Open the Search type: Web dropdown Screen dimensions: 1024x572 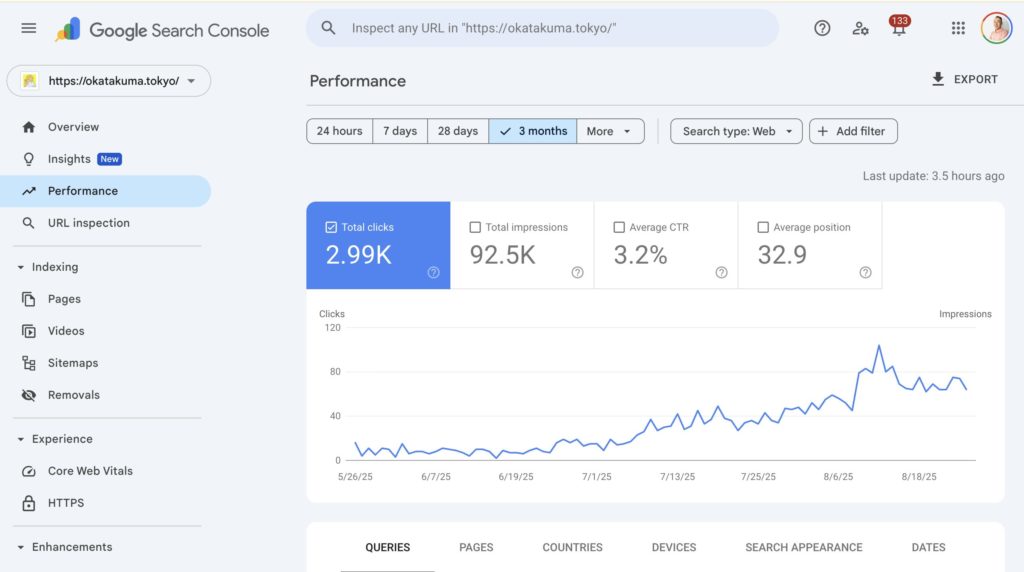[736, 131]
